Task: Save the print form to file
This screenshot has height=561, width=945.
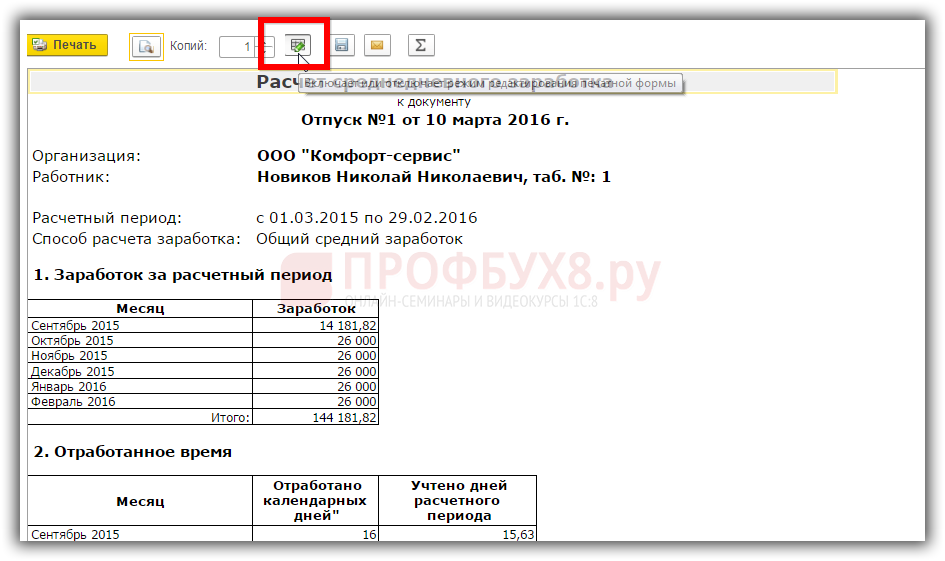Action: [341, 45]
